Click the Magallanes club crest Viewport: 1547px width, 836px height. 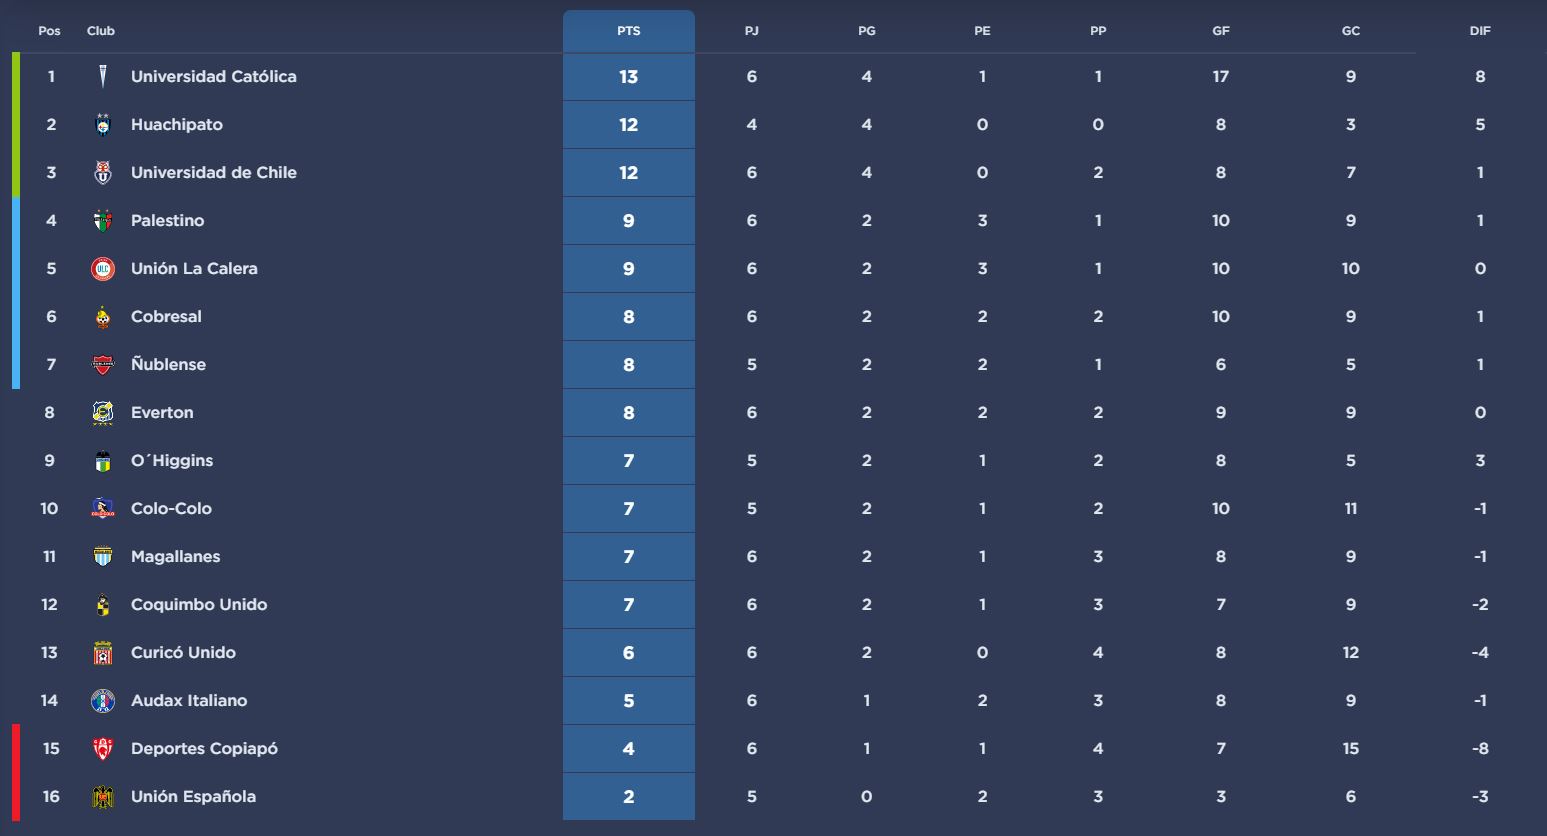pos(103,557)
